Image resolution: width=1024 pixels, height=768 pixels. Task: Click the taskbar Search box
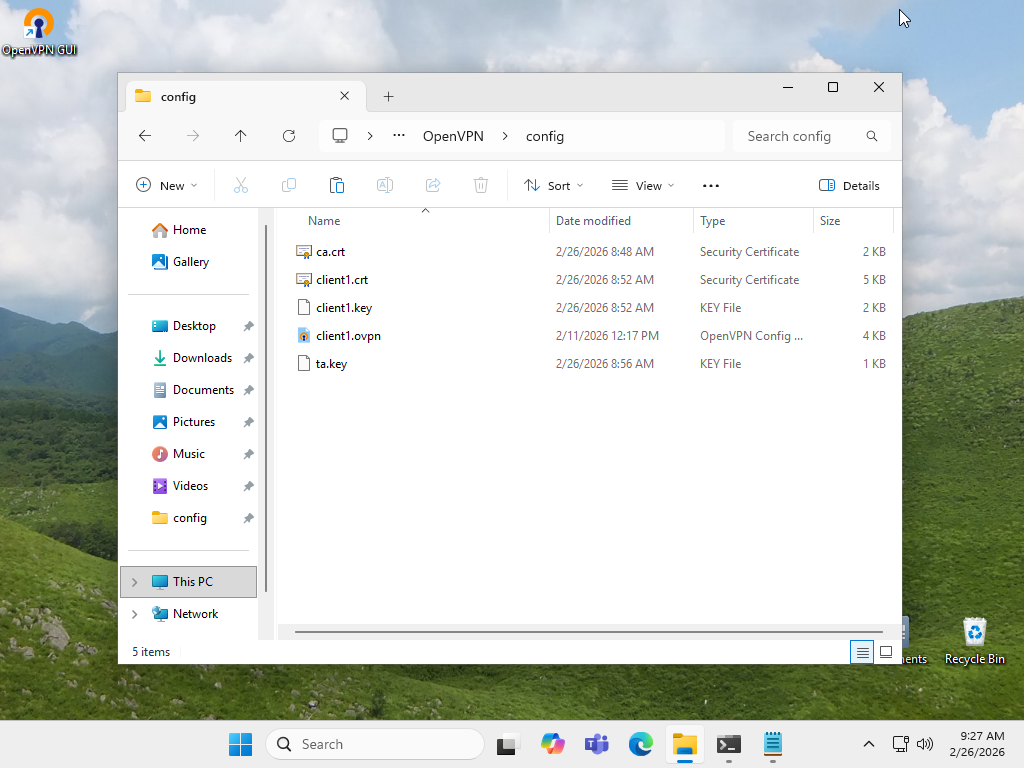coord(375,744)
